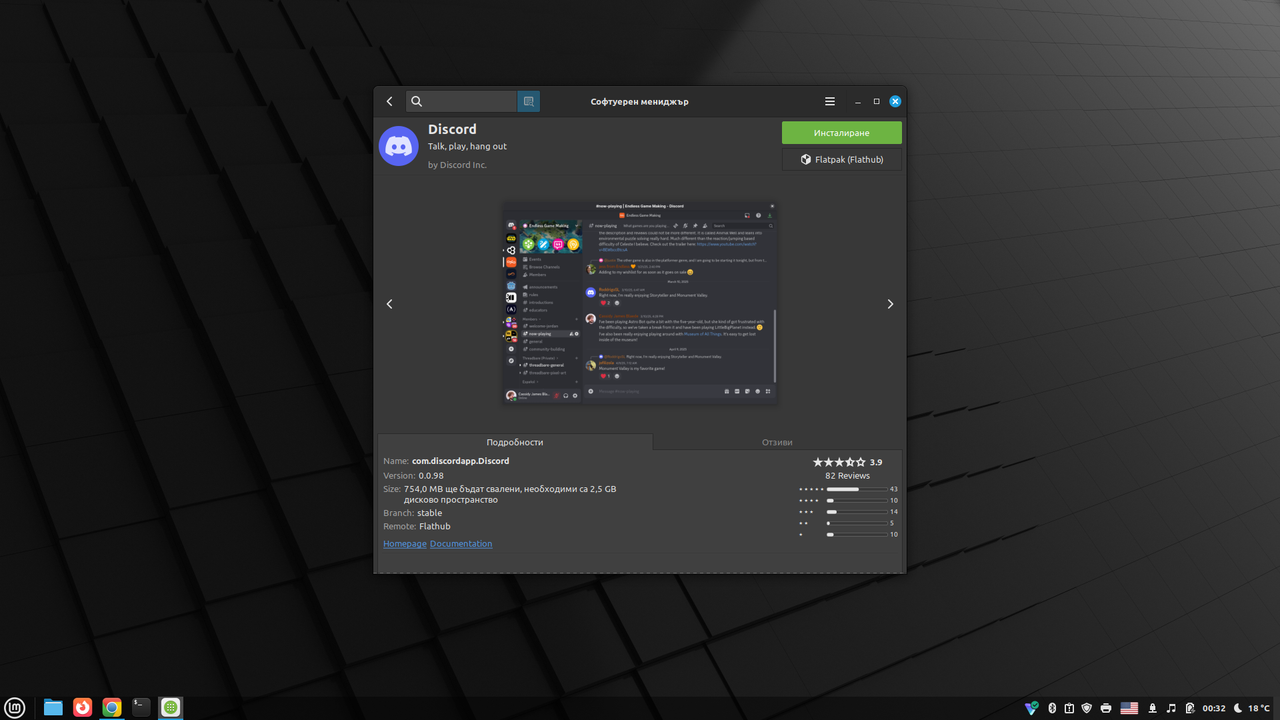Image resolution: width=1280 pixels, height=720 pixels.
Task: Toggle the search-in-description list icon
Action: tap(529, 101)
